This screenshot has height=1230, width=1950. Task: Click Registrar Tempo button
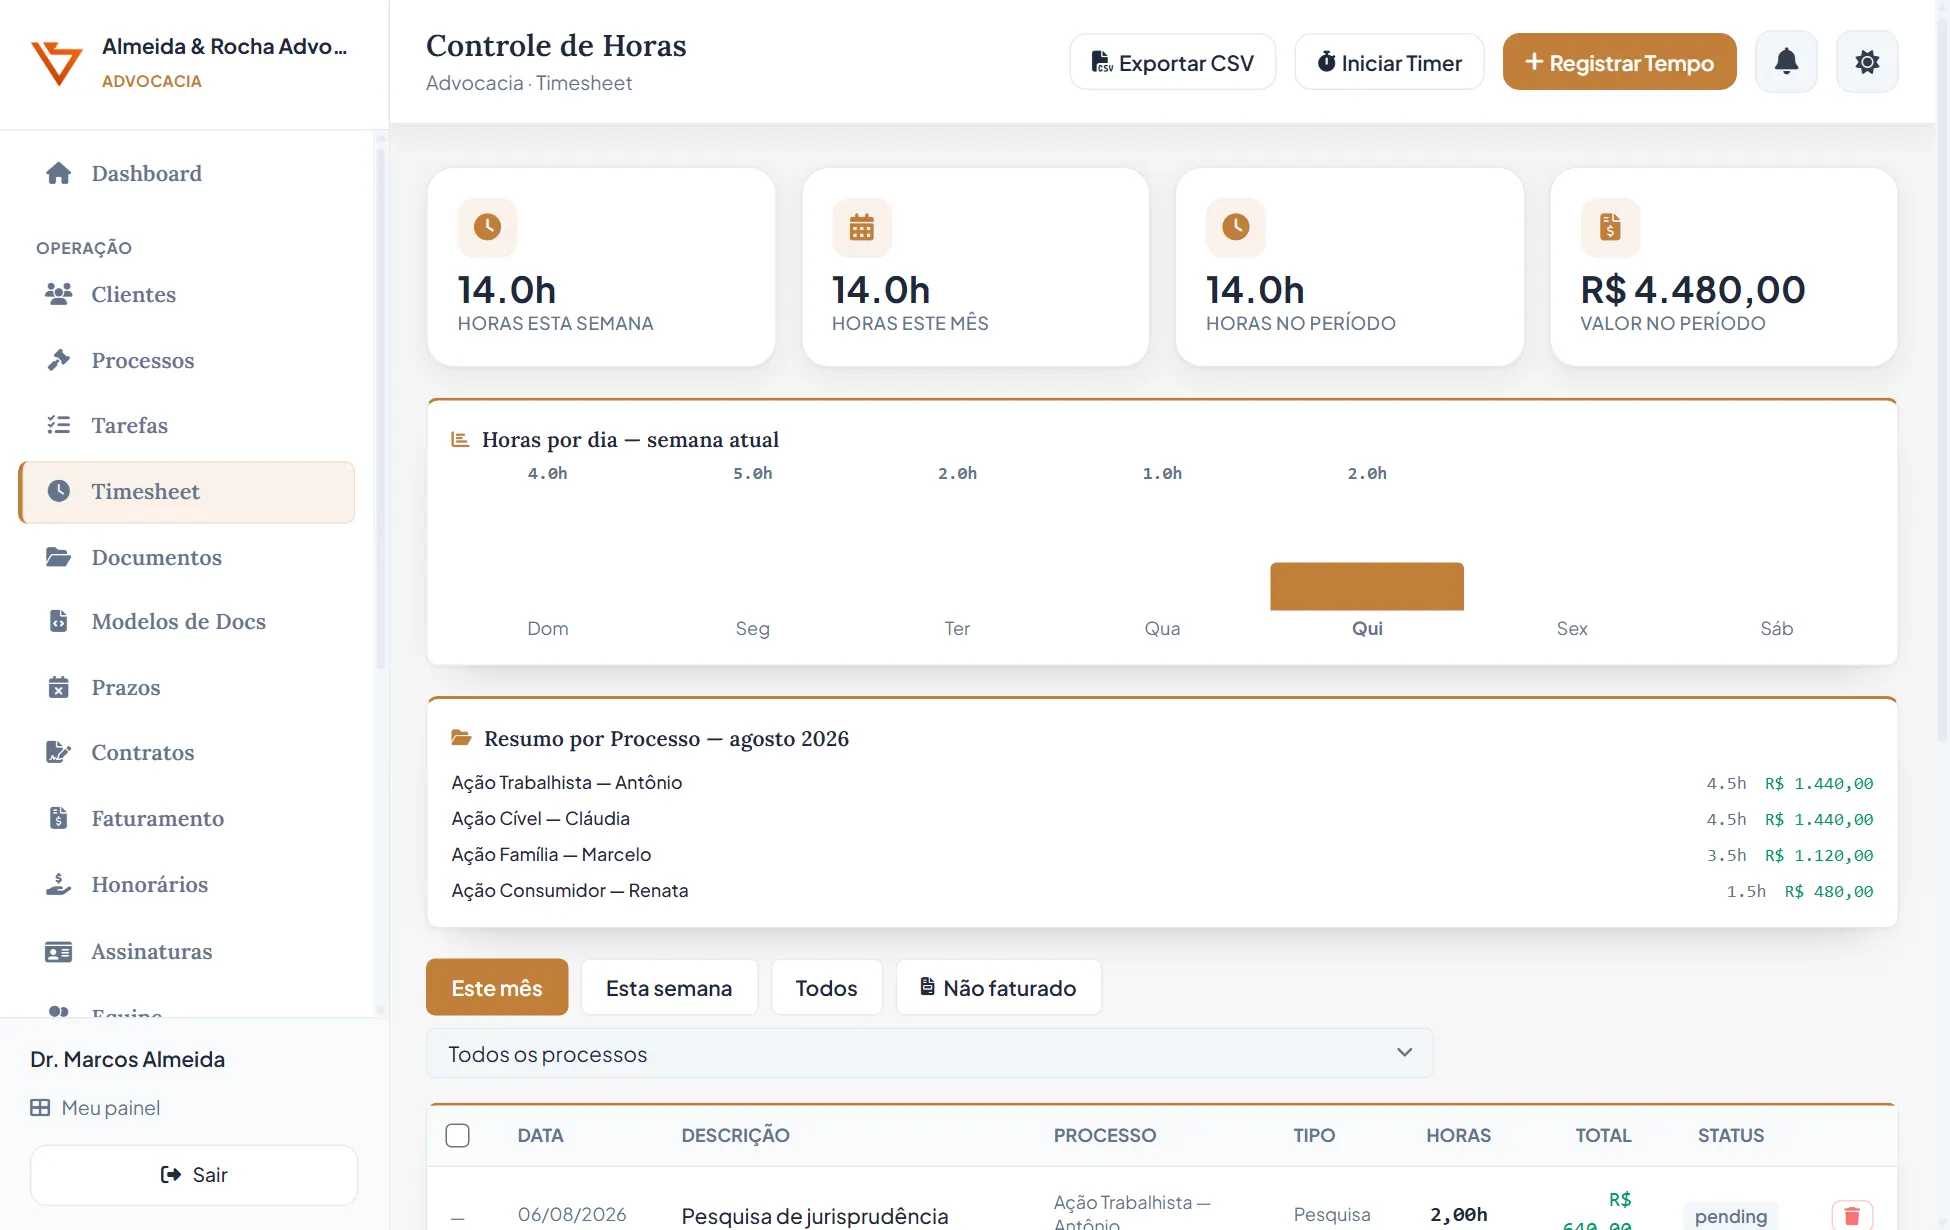pos(1619,62)
